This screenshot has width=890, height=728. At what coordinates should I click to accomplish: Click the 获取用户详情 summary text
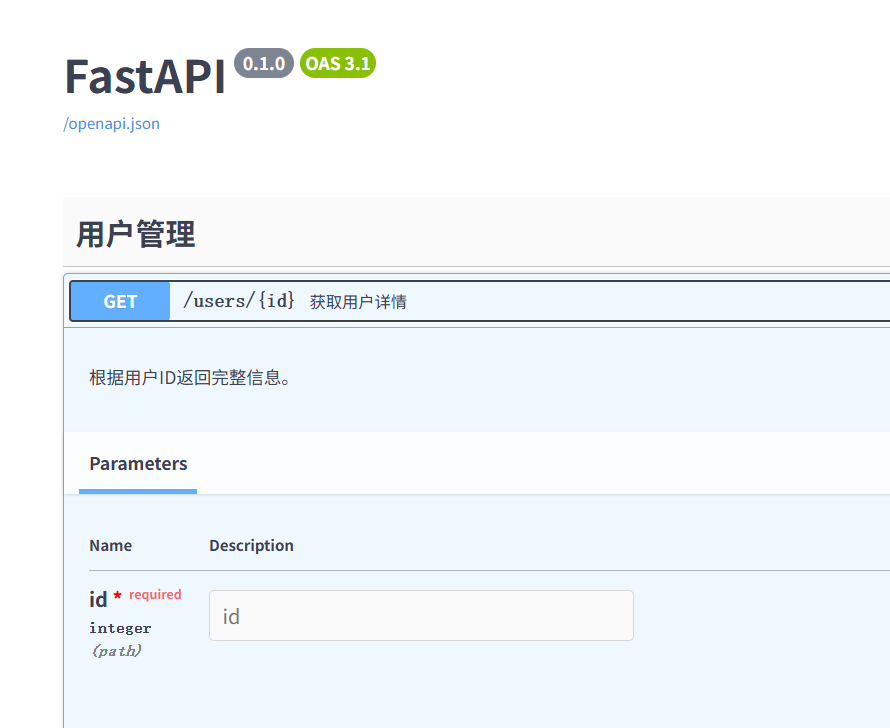tap(358, 302)
